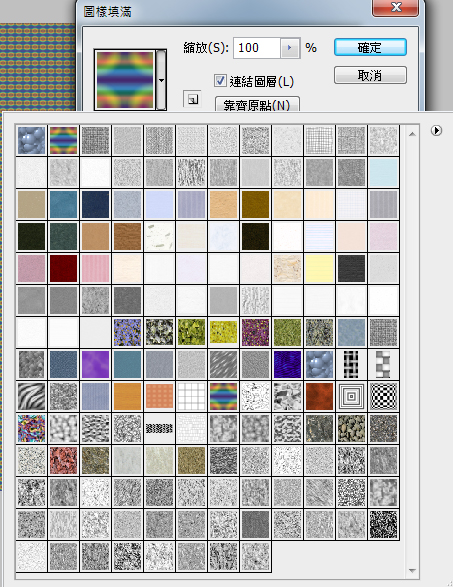Select the black basket weave pattern

coord(351,364)
